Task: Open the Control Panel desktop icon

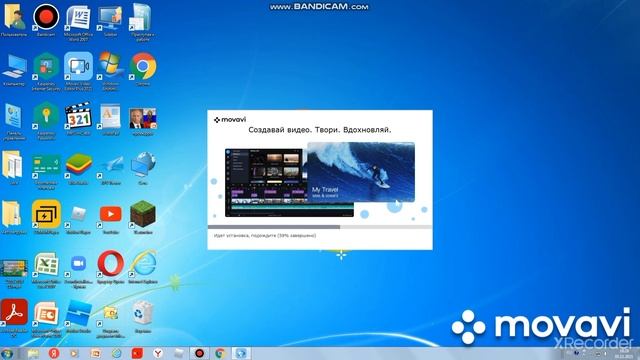Action: [x=14, y=117]
